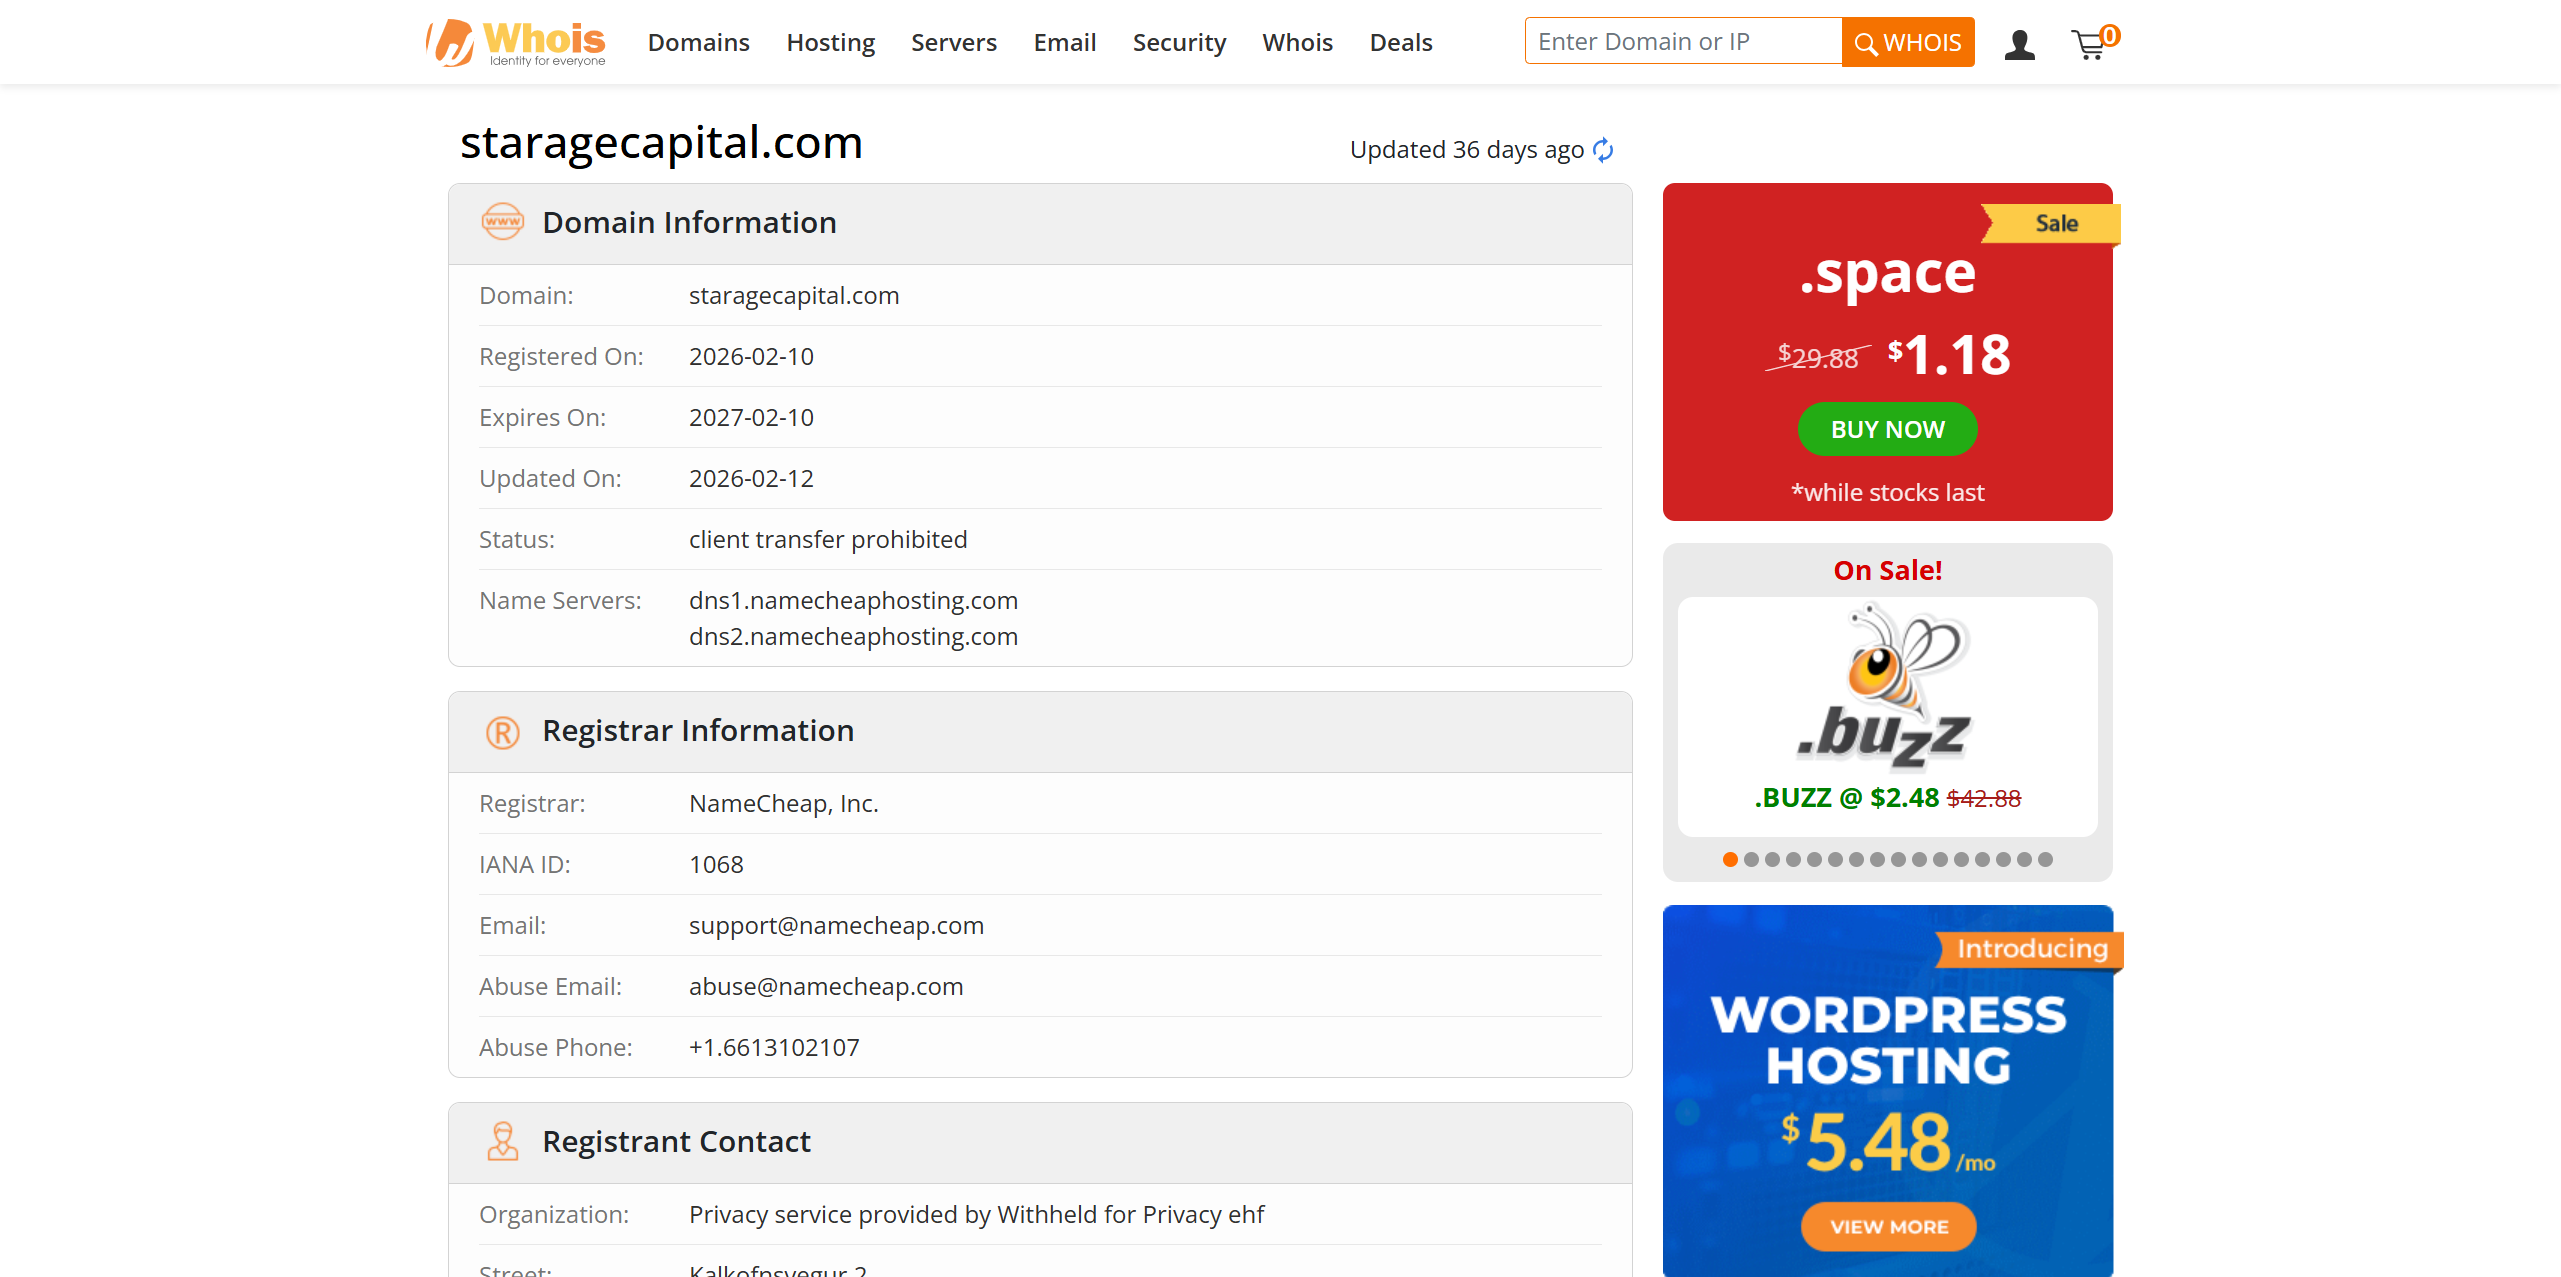Click the client transfer prohibited status

click(x=828, y=540)
